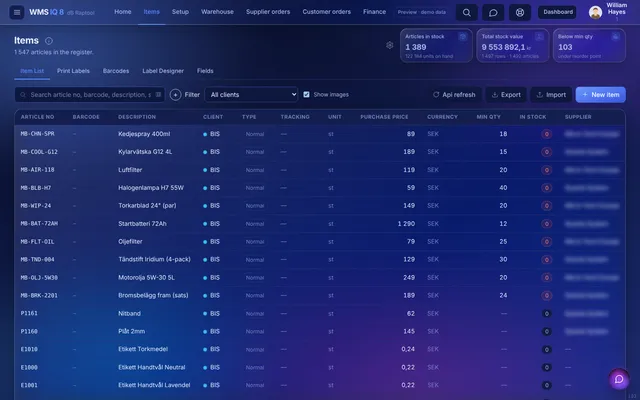This screenshot has width=640, height=400.
Task: Go to Home menu
Action: (122, 12)
